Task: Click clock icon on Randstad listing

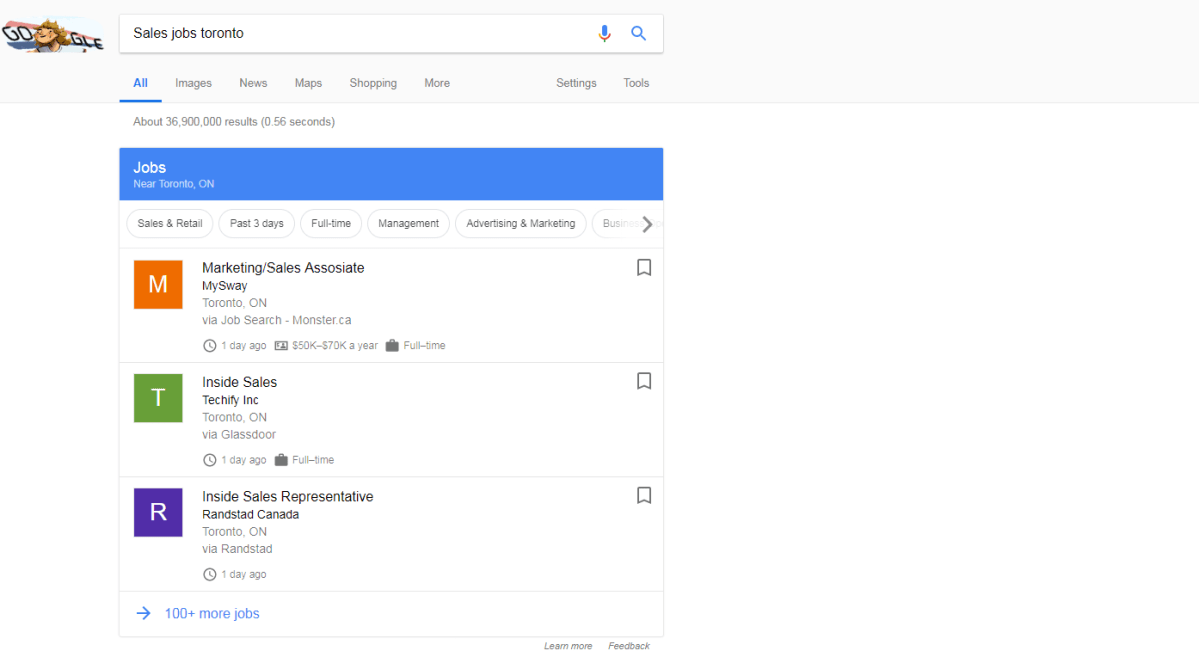Action: (210, 574)
